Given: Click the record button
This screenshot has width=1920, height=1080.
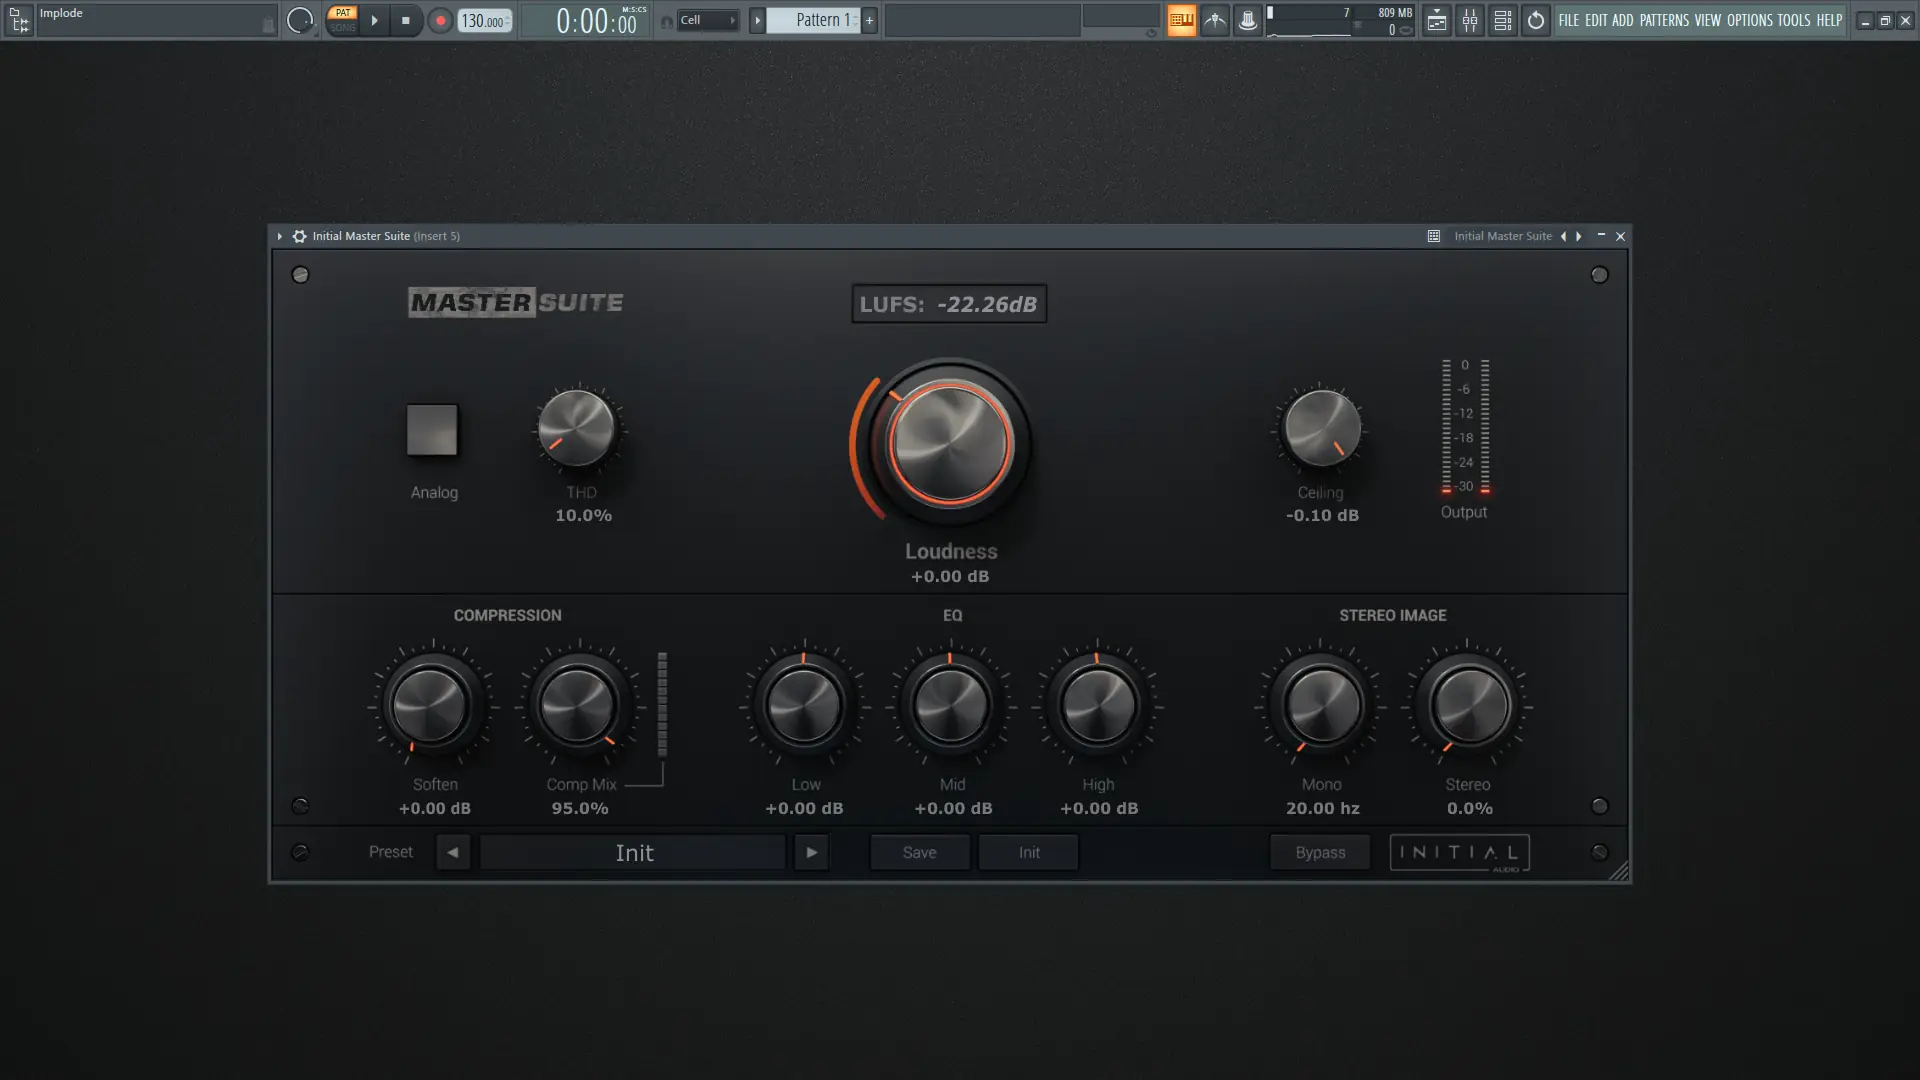Looking at the screenshot, I should (440, 20).
